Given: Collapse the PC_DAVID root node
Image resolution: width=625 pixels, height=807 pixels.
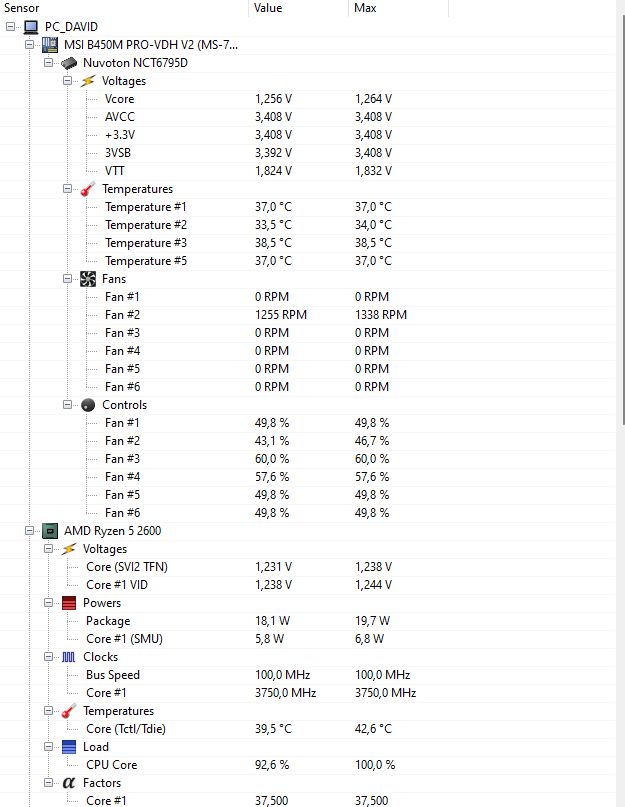Looking at the screenshot, I should click(10, 27).
